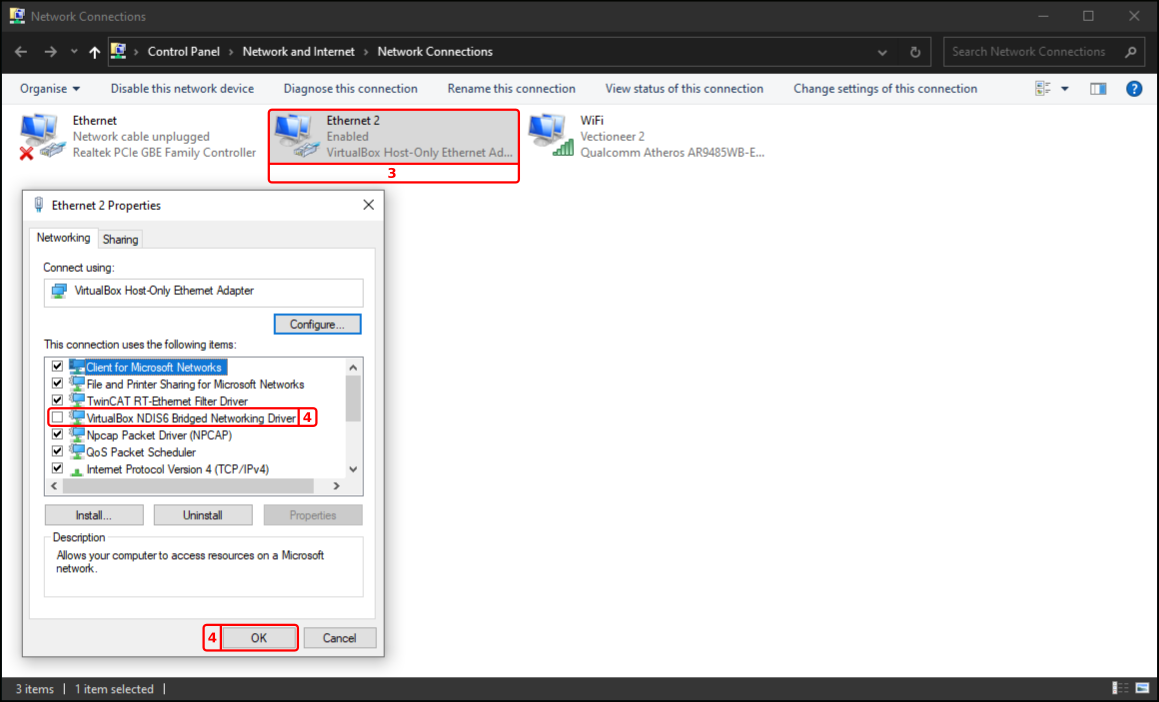This screenshot has width=1159, height=702.
Task: Toggle the preview pane icon
Action: 1098,89
